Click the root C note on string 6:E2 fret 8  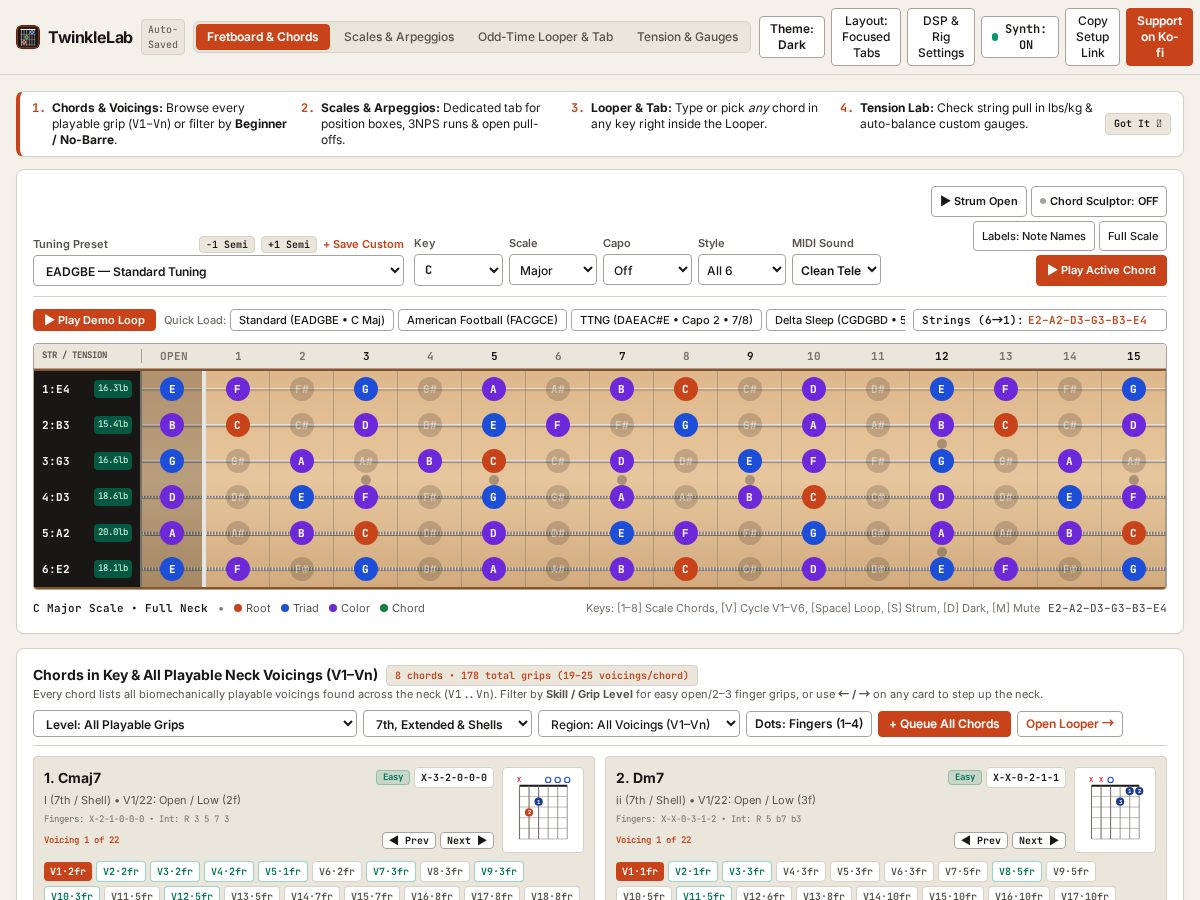[x=686, y=569]
